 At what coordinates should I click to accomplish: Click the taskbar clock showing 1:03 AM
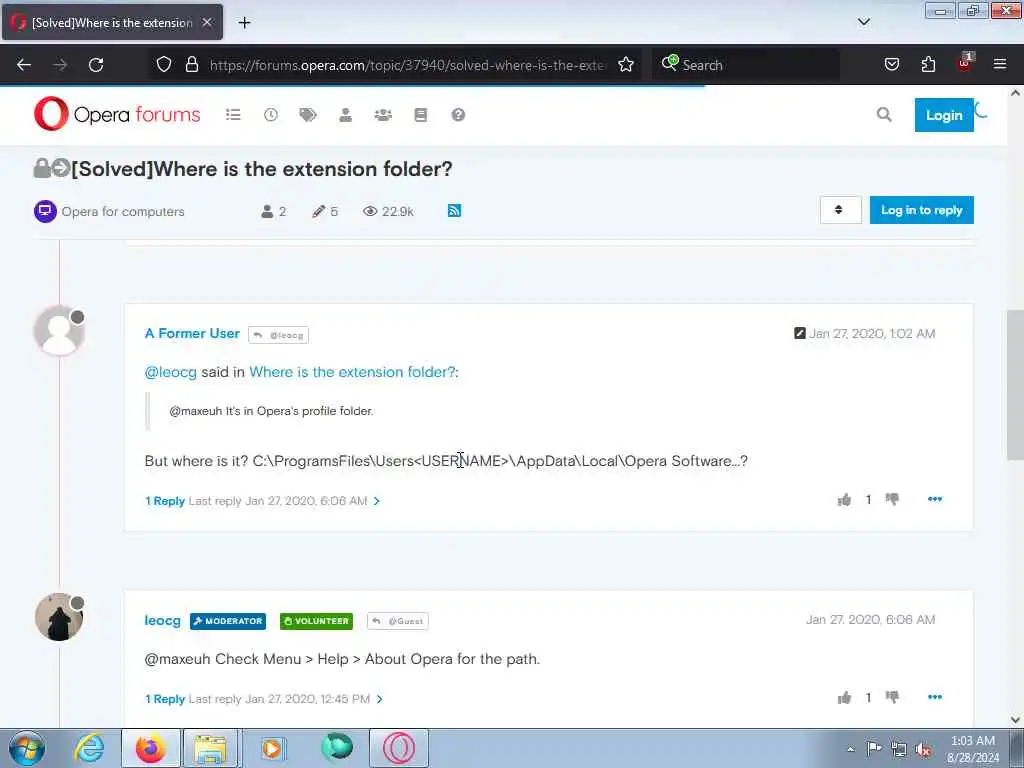tap(973, 748)
